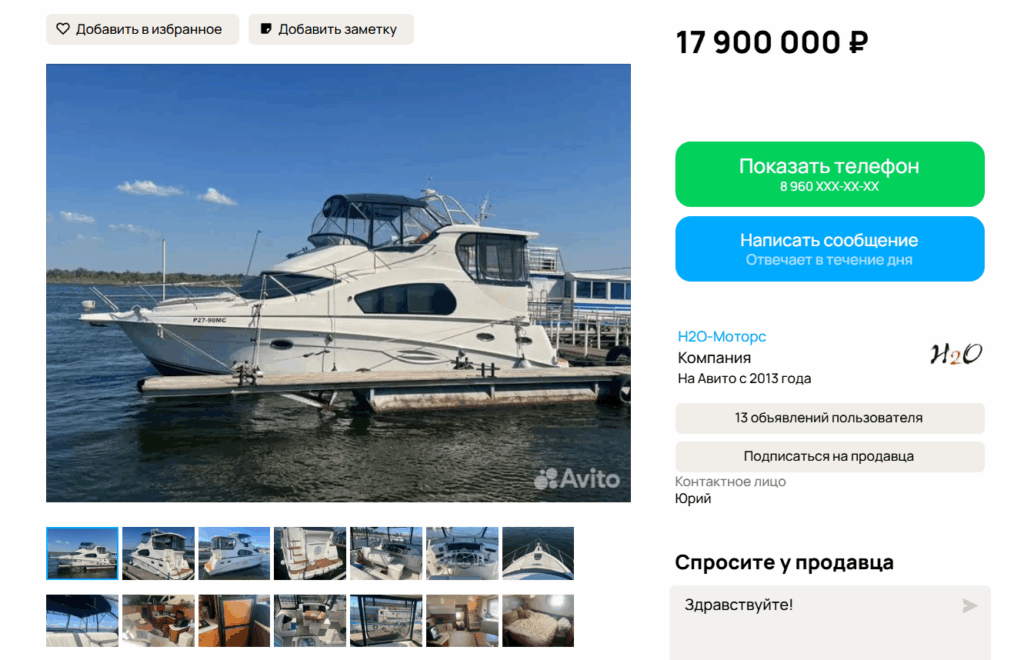Select the helm cockpit thumbnail in the top row
1024x660 pixels.
tap(462, 553)
